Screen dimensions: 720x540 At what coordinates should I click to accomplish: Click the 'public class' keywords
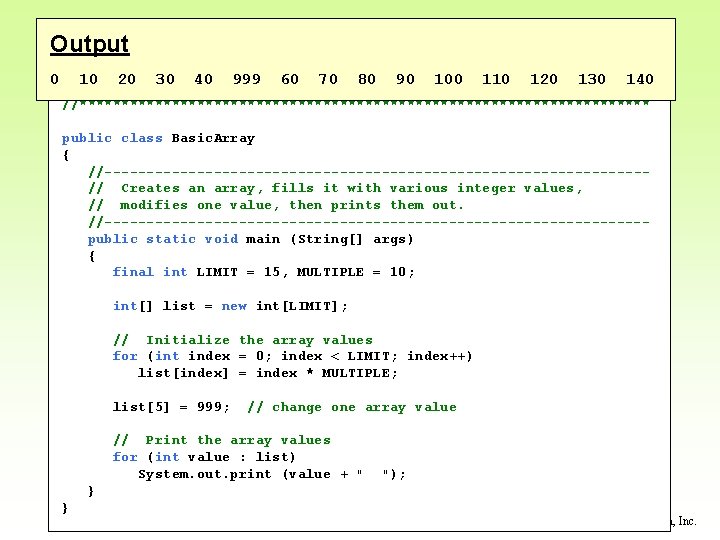click(112, 138)
